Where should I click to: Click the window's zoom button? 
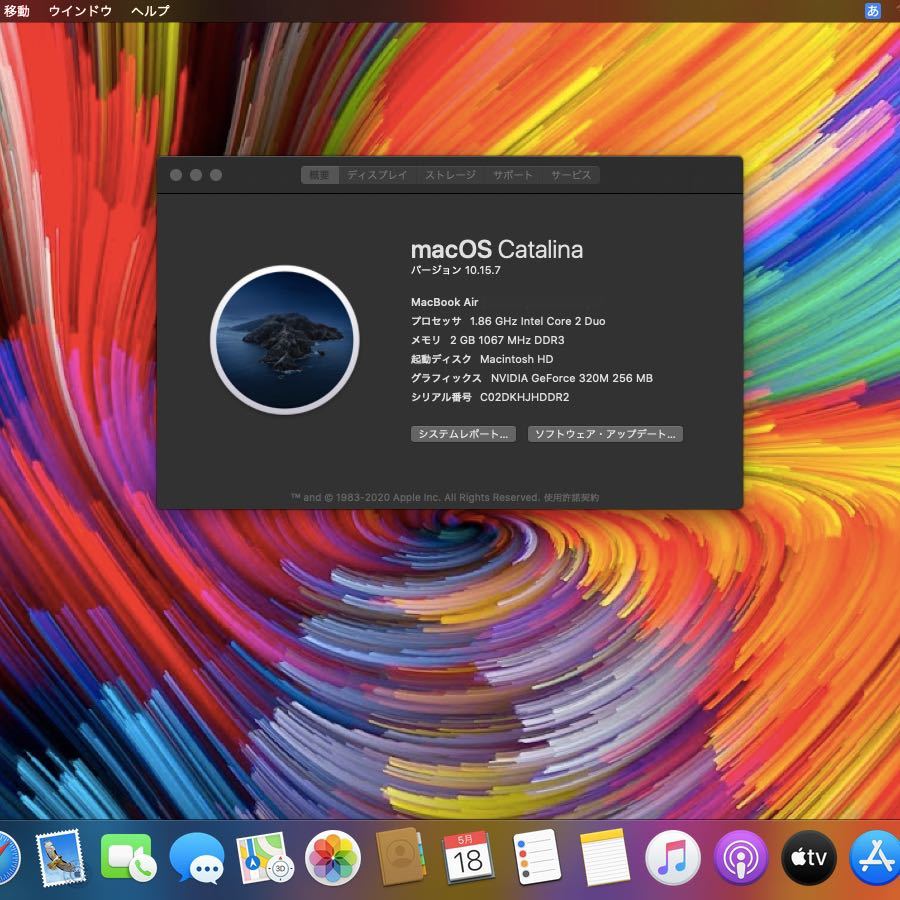pyautogui.click(x=216, y=175)
